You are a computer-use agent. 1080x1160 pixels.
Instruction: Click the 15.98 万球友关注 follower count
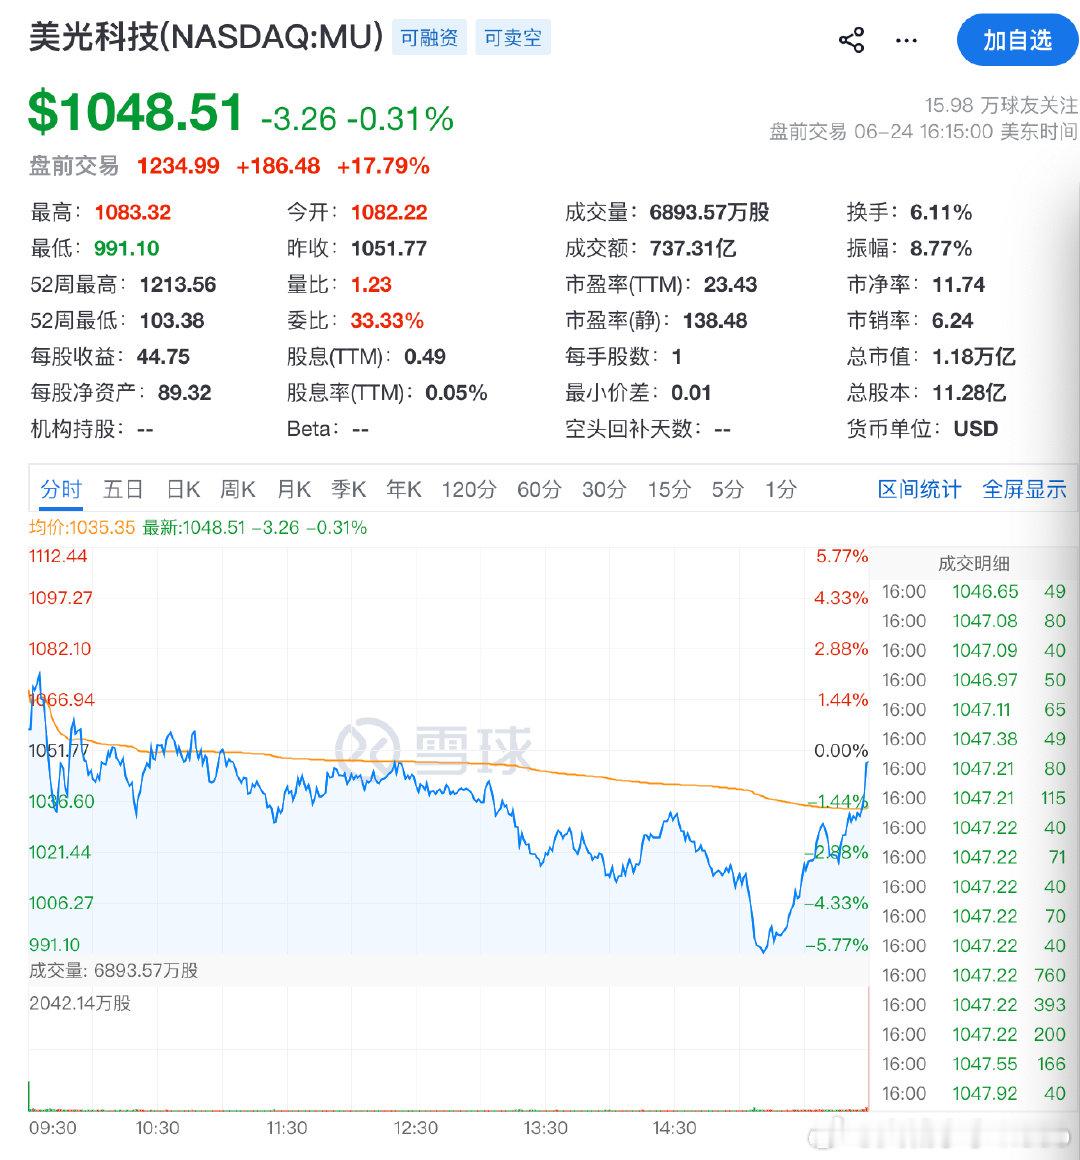tap(1002, 105)
